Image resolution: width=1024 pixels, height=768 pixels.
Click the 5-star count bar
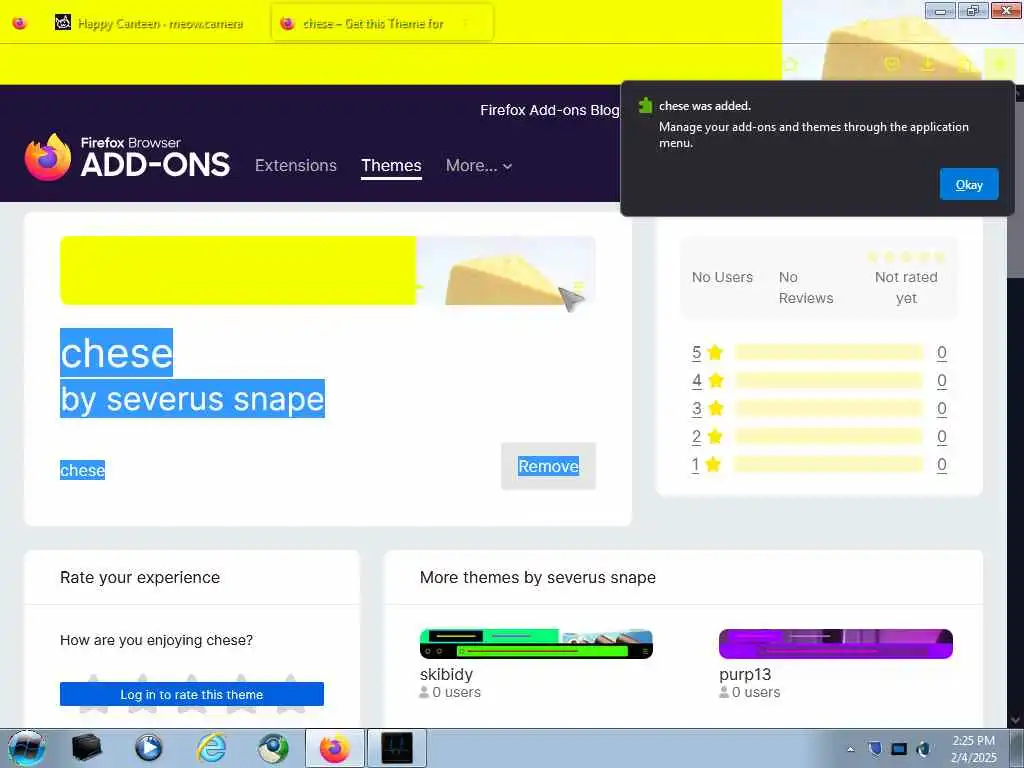[828, 353]
